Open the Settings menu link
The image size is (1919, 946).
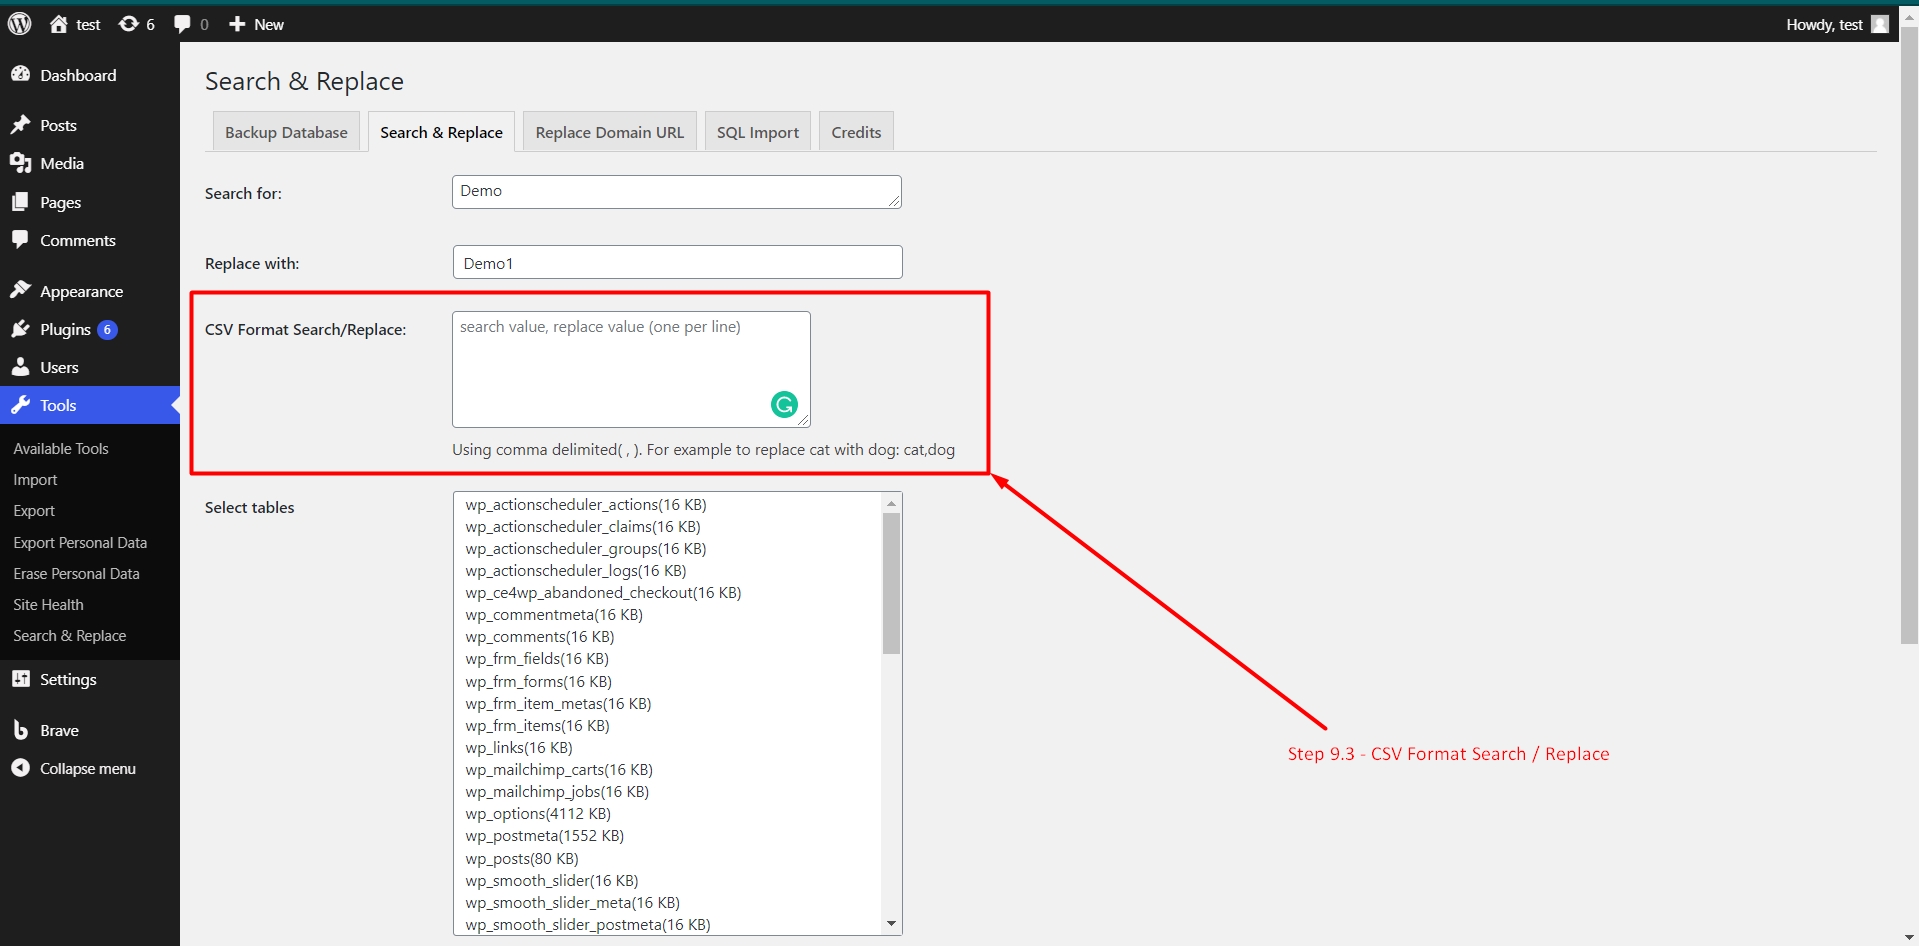tap(68, 679)
